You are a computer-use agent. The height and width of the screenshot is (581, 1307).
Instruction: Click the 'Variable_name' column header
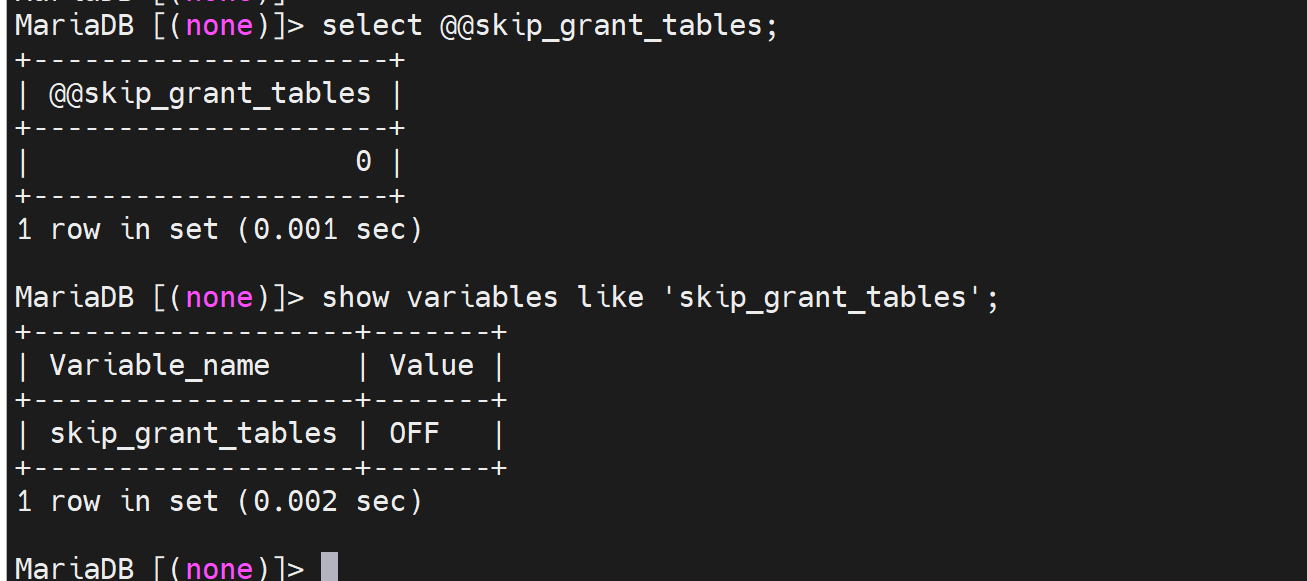pos(160,365)
